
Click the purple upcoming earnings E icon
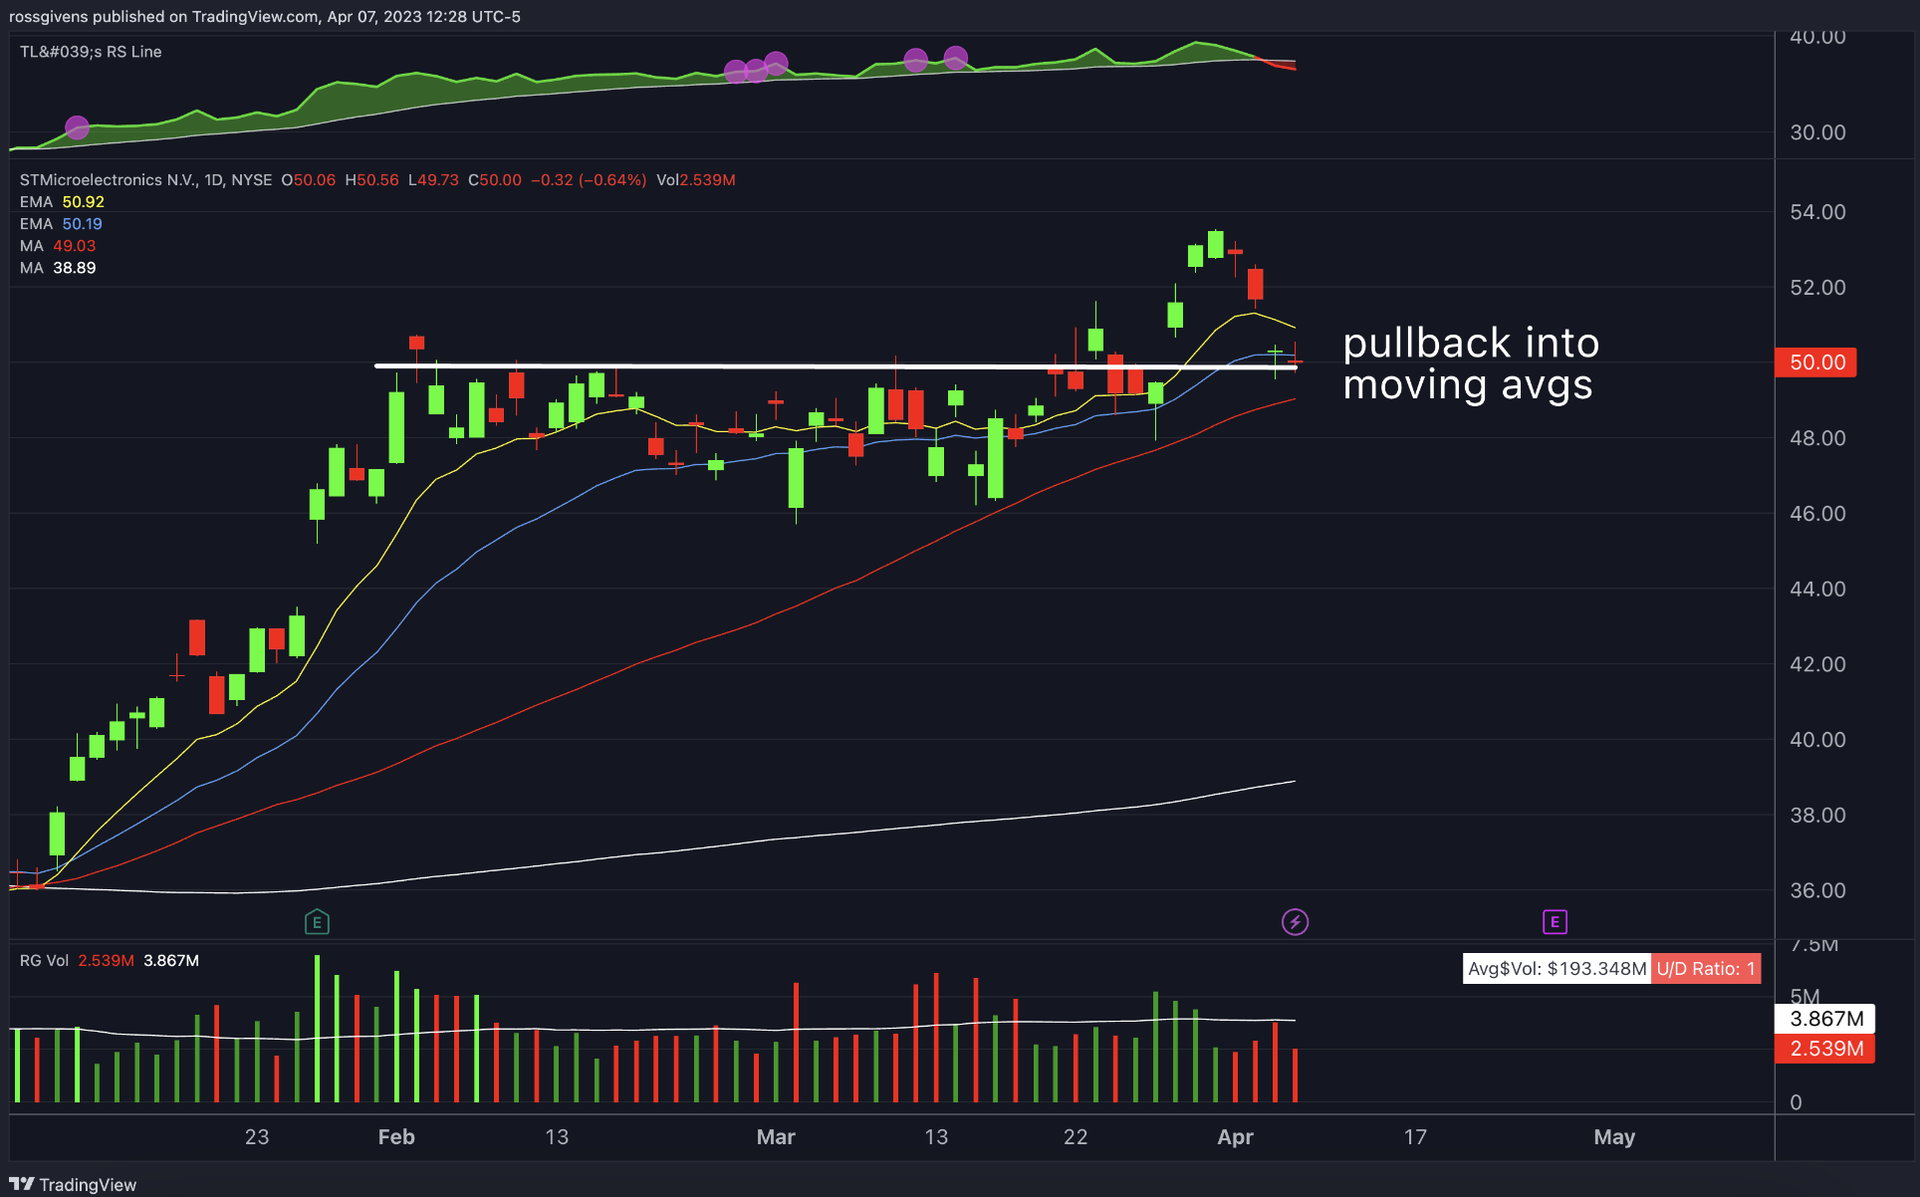[x=1554, y=922]
